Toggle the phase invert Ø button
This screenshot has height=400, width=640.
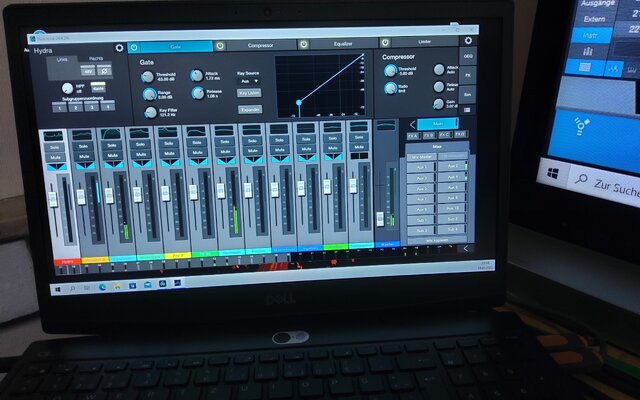104,70
